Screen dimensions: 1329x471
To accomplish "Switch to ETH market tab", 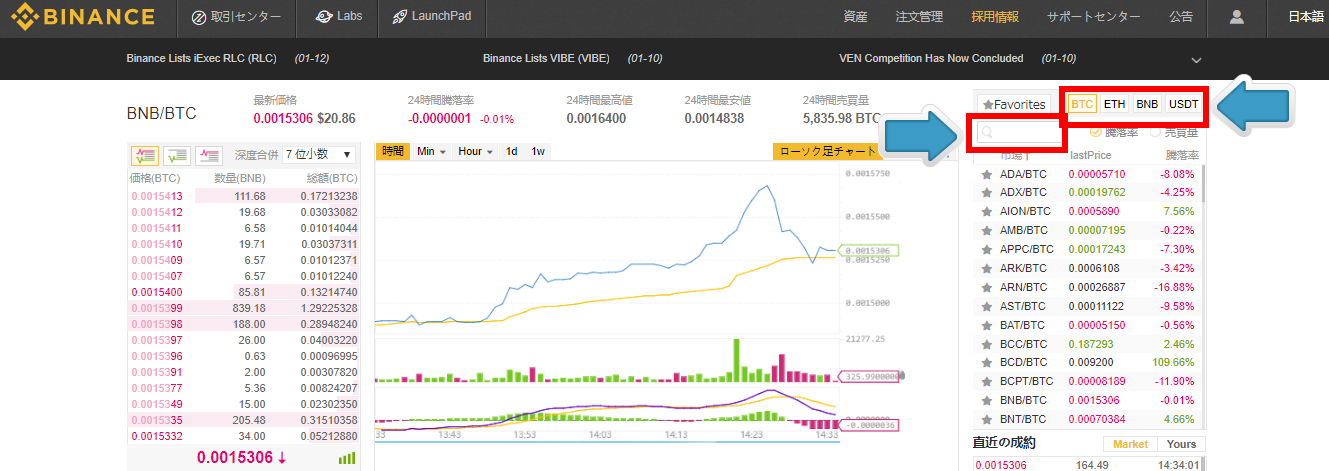I will coord(1115,103).
